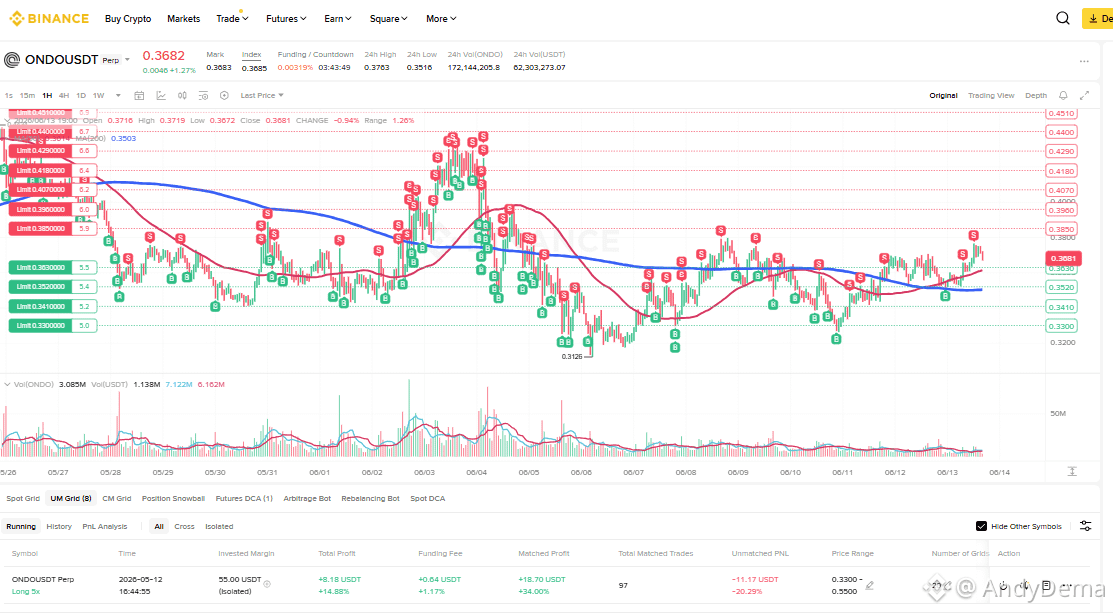Click the ONDO coin icon beside ONDOUSDT
This screenshot has width=1113, height=613.
pos(12,60)
